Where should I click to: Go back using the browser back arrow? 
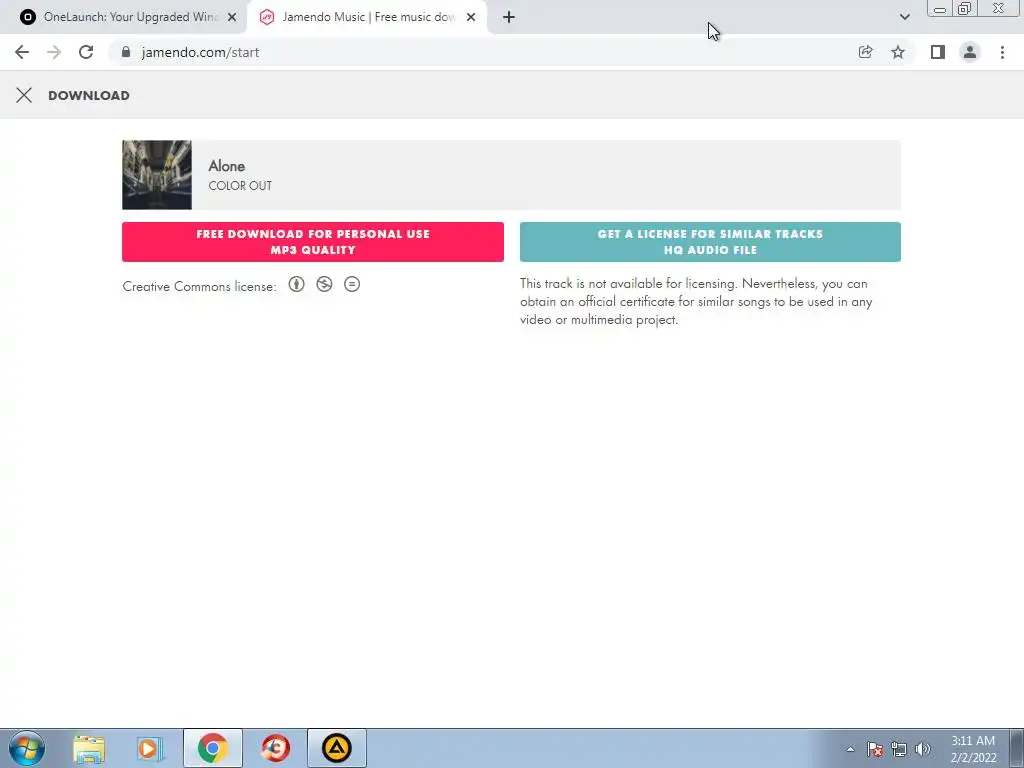click(x=22, y=52)
